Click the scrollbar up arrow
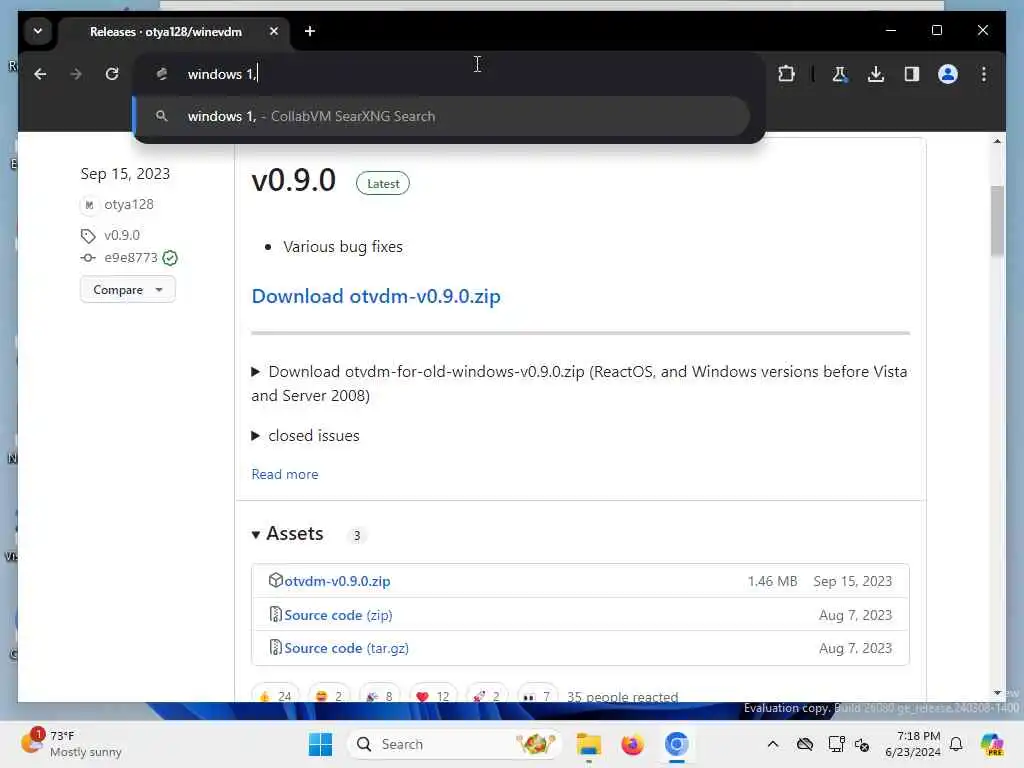Screen dimensions: 1024x768 [x=997, y=141]
